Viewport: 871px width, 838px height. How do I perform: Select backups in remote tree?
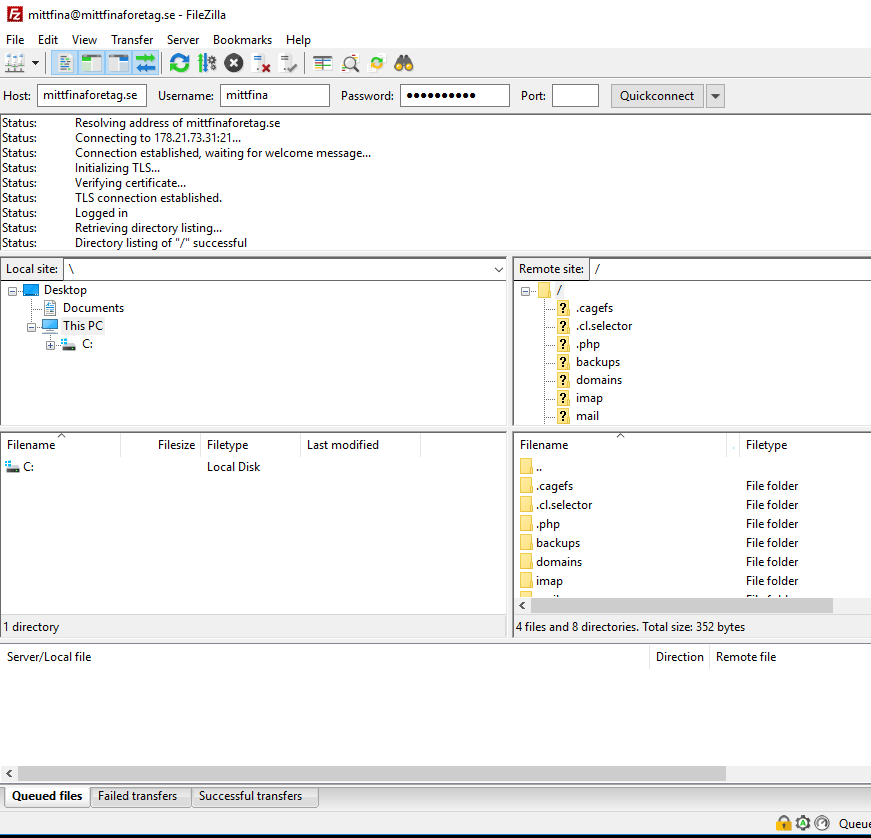tap(598, 362)
